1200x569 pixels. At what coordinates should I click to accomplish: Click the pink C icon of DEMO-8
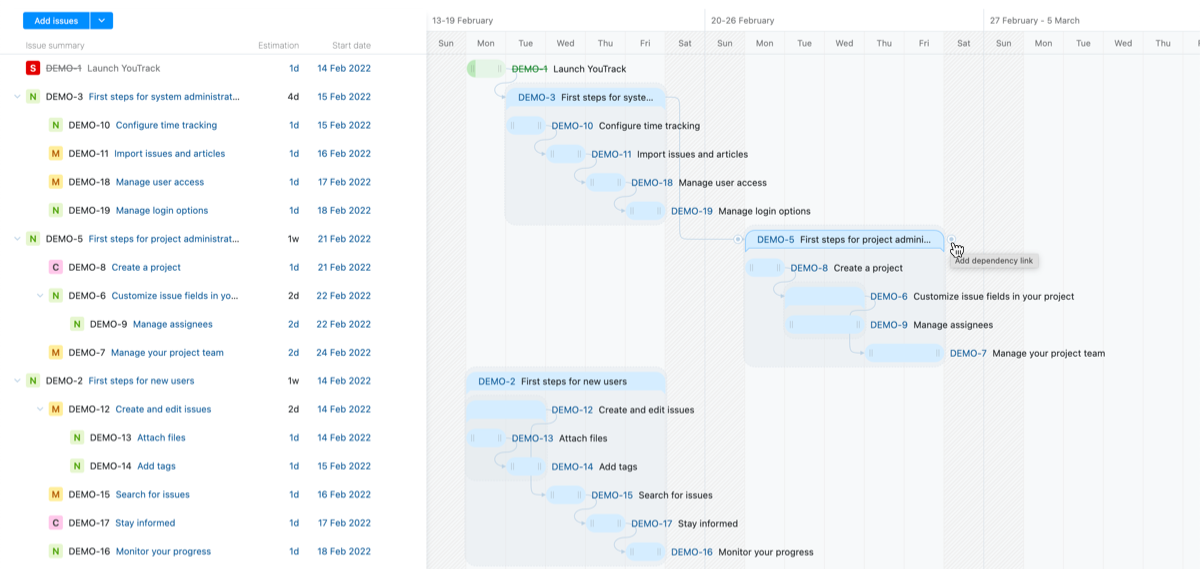pos(56,267)
